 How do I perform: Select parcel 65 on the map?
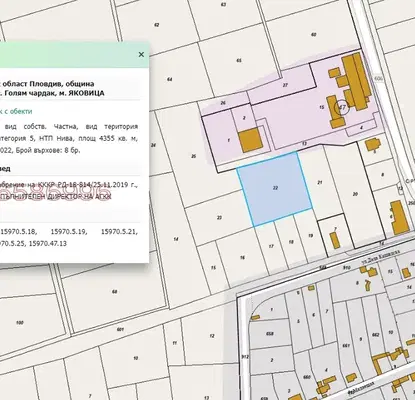(239, 61)
